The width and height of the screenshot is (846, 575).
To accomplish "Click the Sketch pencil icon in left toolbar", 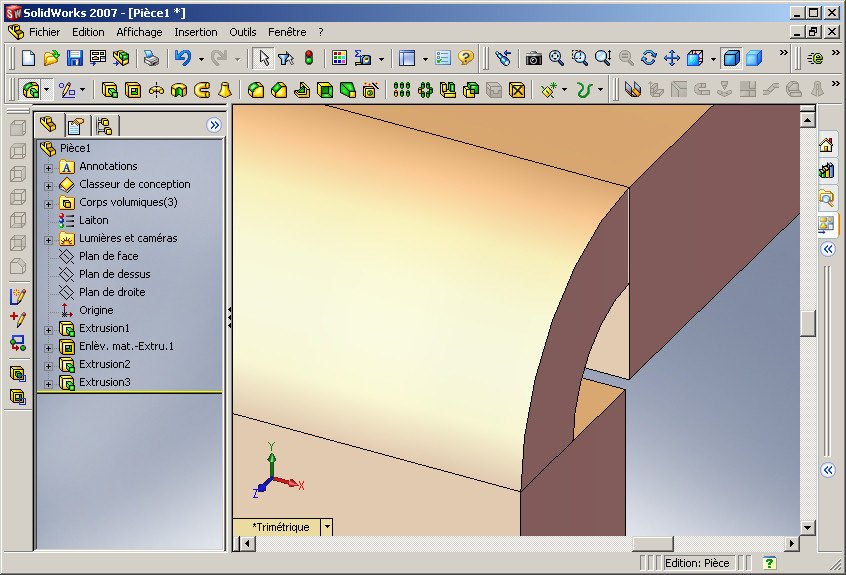I will tap(18, 296).
